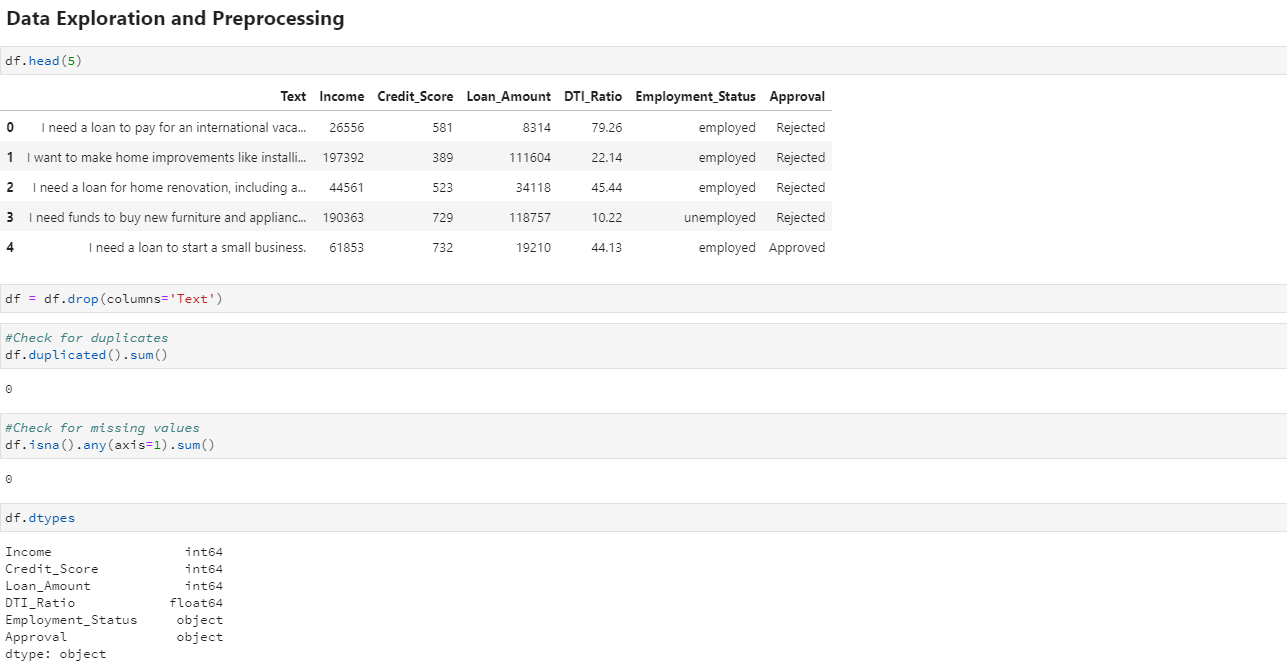Click the Employment_Status column header in table
The height and width of the screenshot is (665, 1287).
point(695,97)
